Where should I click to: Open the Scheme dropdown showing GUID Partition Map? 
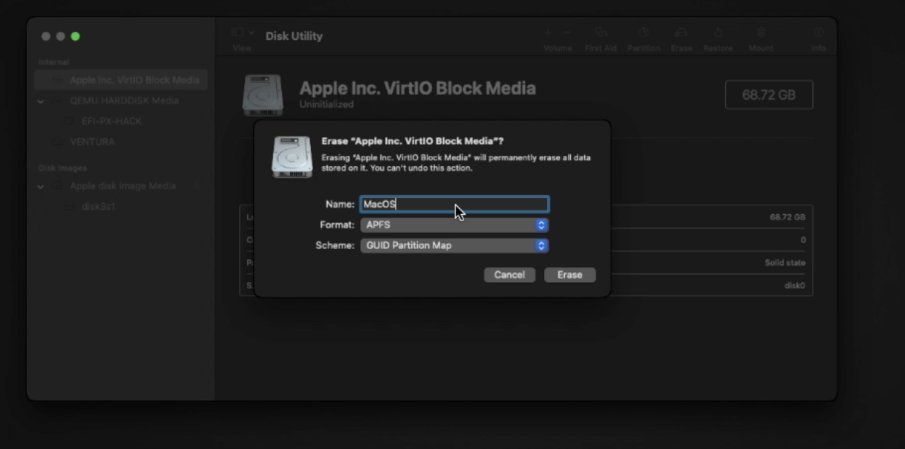click(x=454, y=246)
